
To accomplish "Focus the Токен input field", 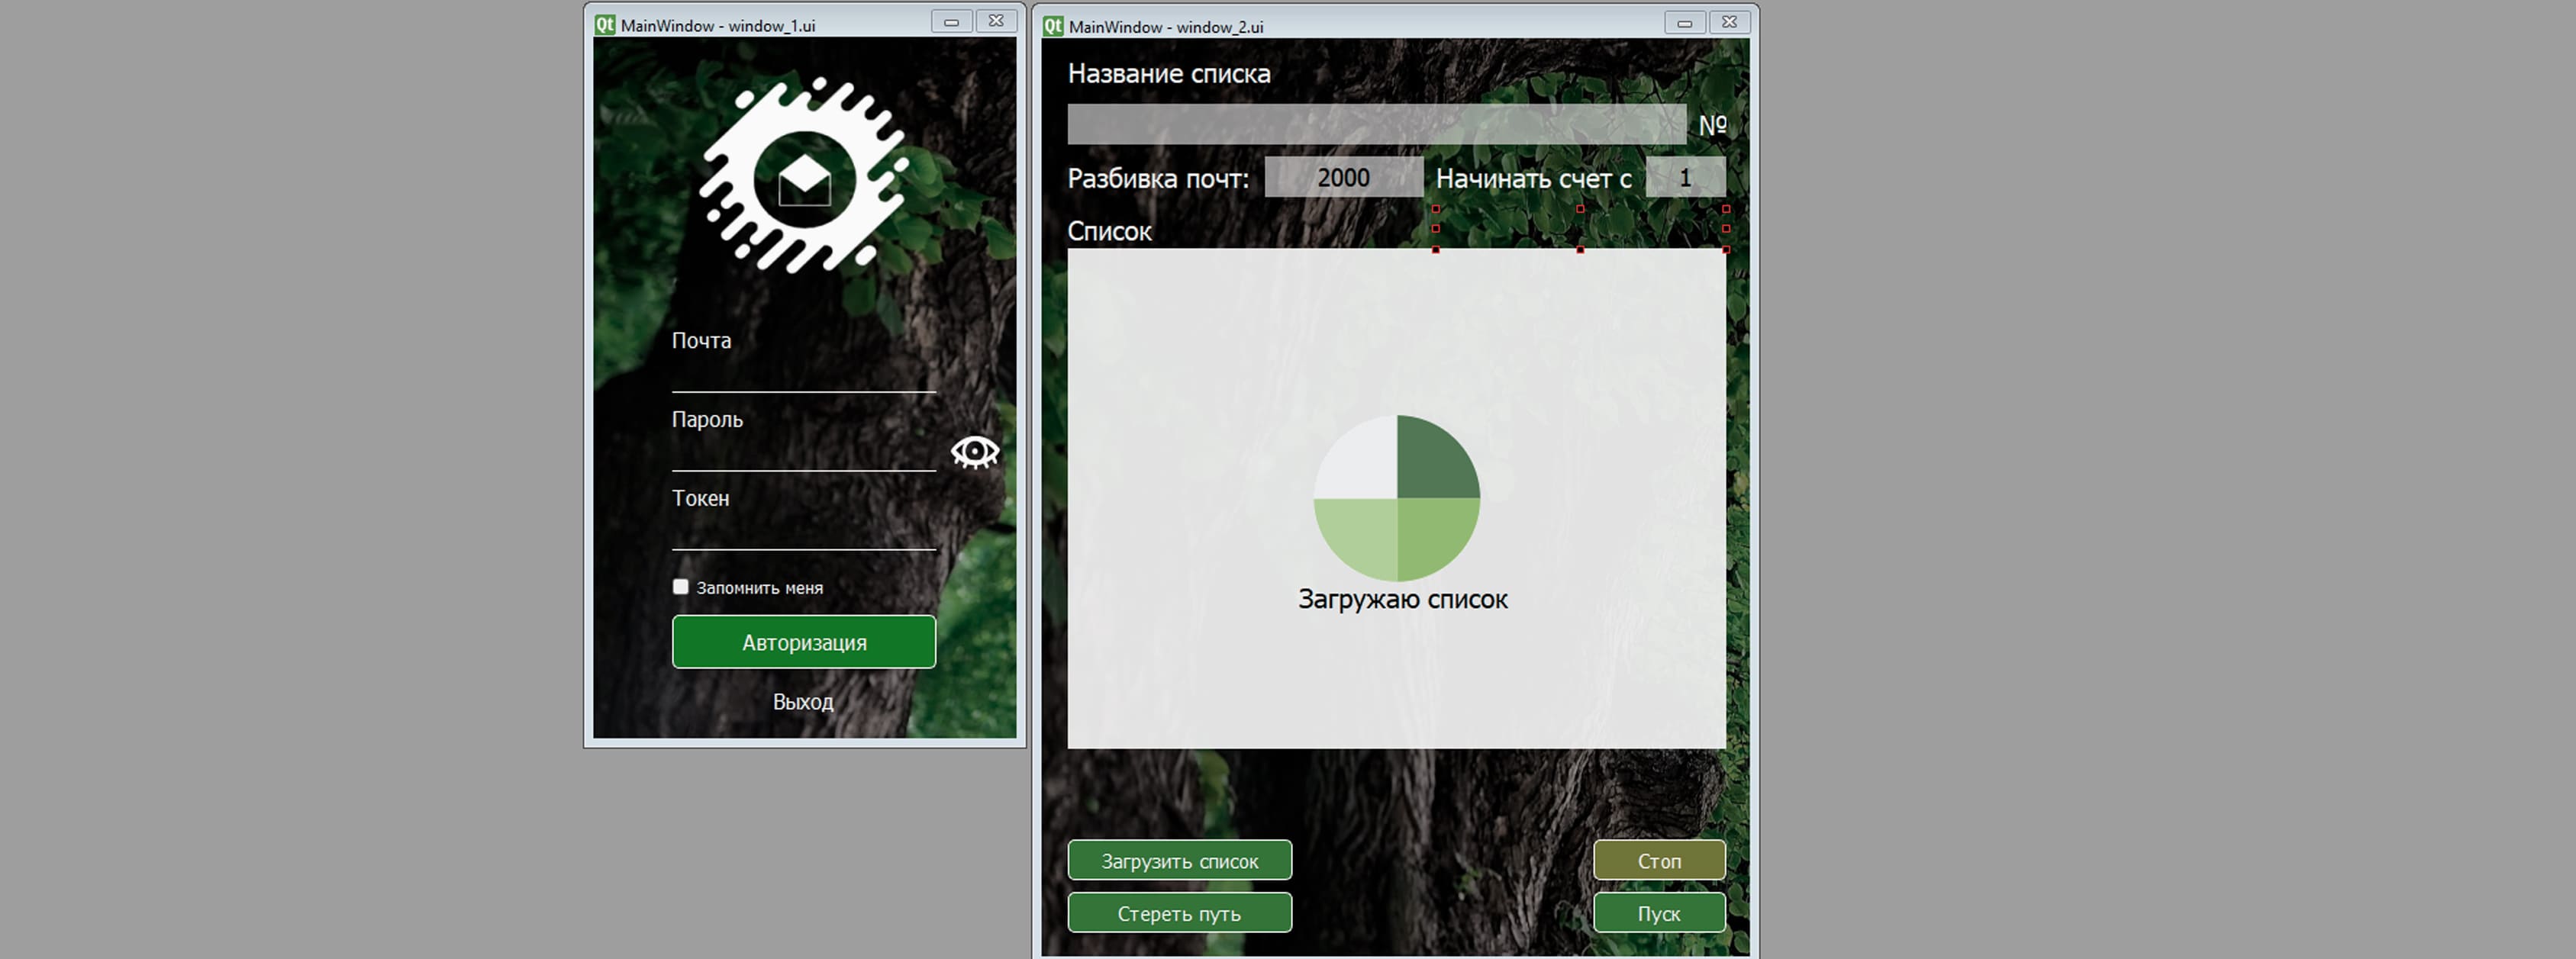I will [x=804, y=532].
